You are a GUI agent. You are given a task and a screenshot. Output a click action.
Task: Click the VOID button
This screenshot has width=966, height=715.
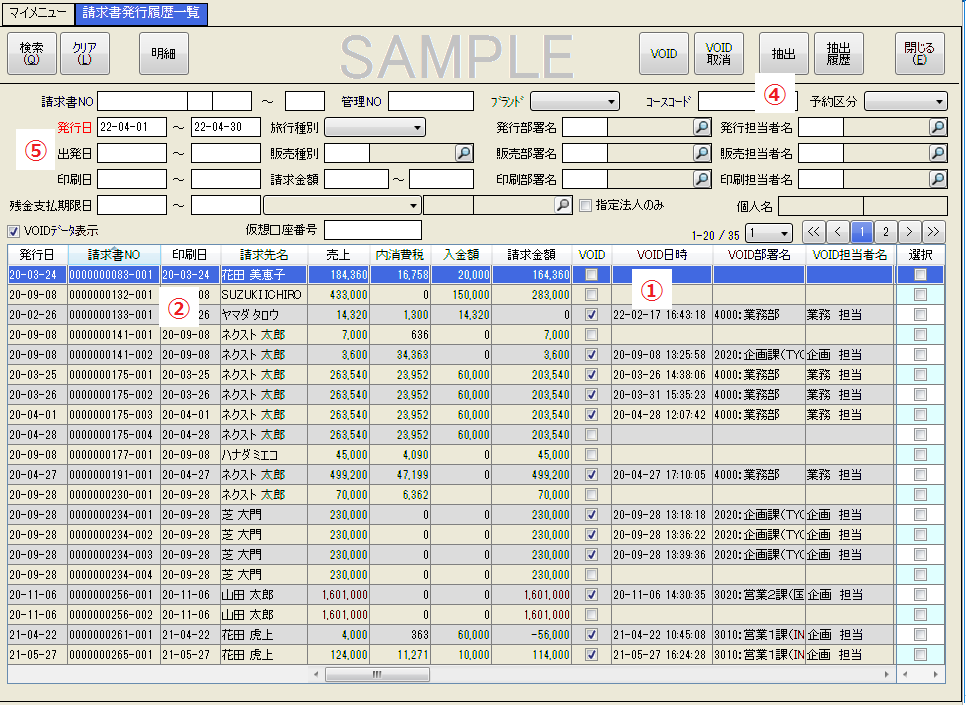[x=664, y=54]
